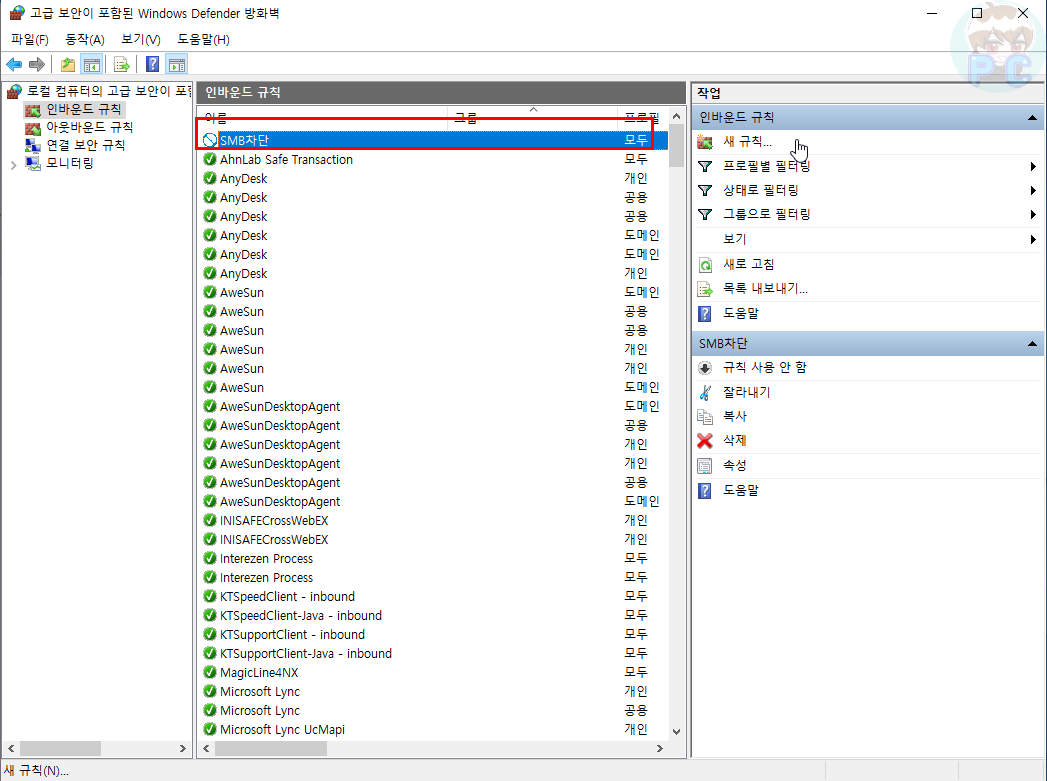Select the KTSupportClient-Java - inbound rule

coord(306,654)
